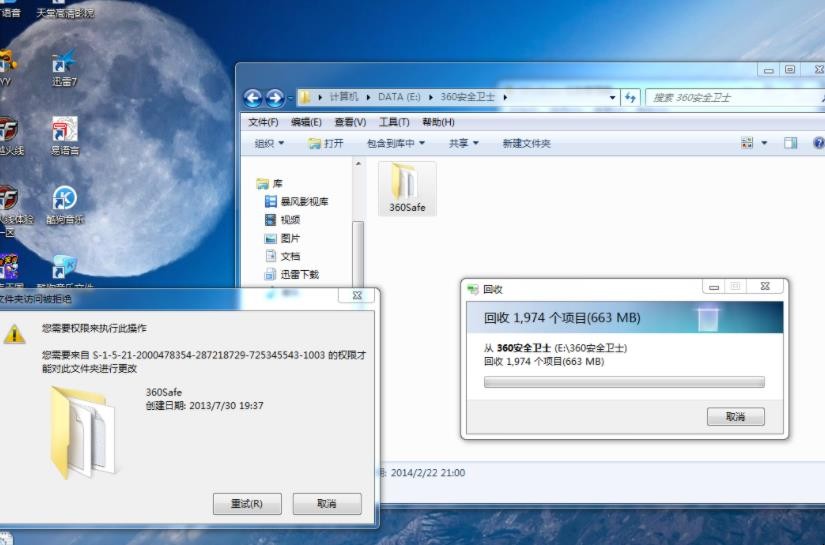Click 重试(R) in the access denied dialog

(x=247, y=503)
